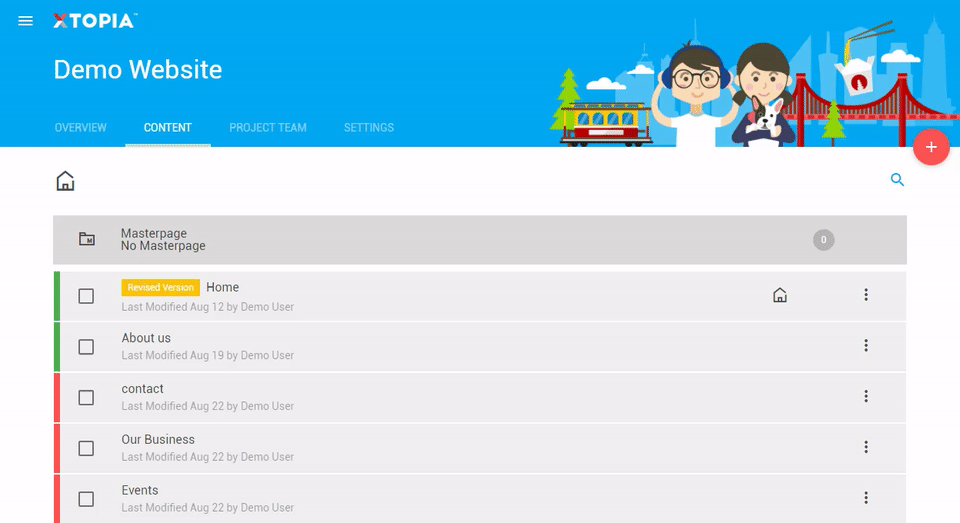960x523 pixels.
Task: Toggle the Our Business checkbox
Action: pyautogui.click(x=86, y=448)
